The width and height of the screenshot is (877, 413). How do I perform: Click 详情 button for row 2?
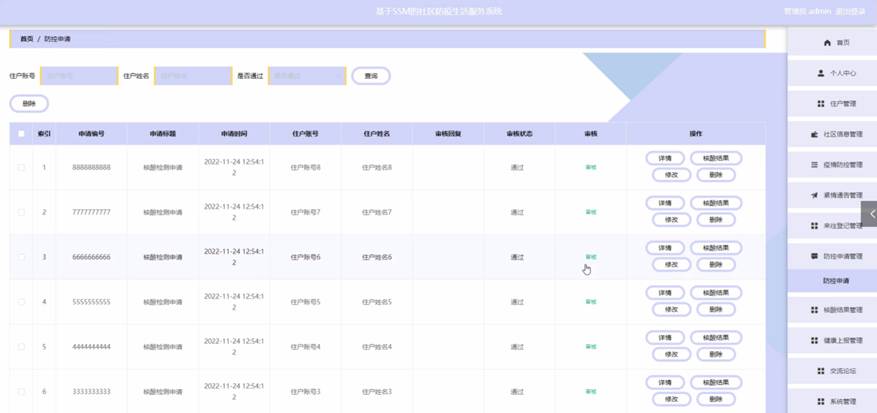point(665,203)
